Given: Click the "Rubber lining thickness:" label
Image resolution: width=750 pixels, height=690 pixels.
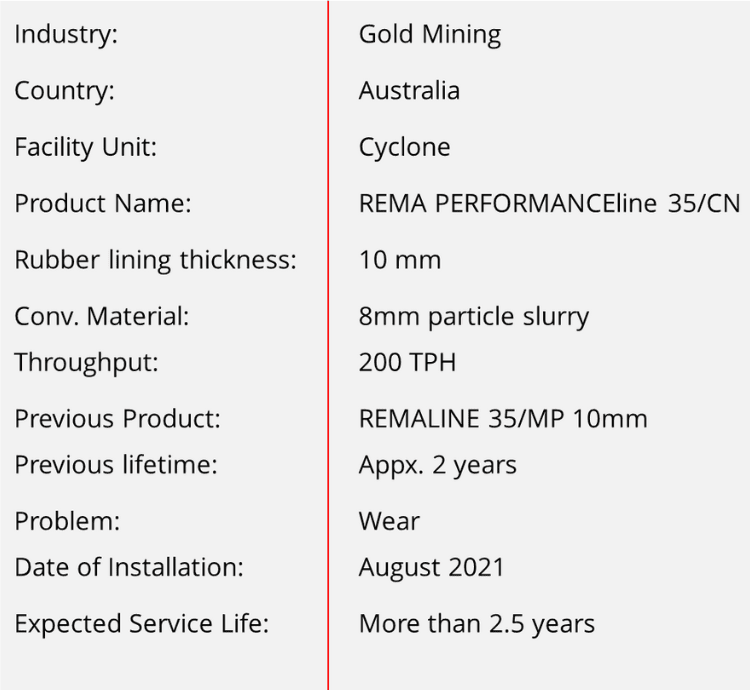Looking at the screenshot, I should pos(156,260).
